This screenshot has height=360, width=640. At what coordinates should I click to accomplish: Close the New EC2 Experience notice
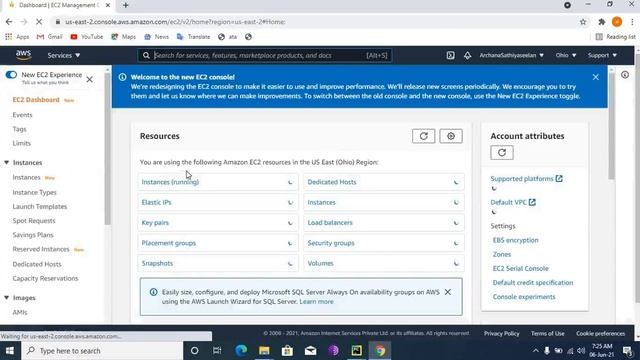(x=89, y=79)
